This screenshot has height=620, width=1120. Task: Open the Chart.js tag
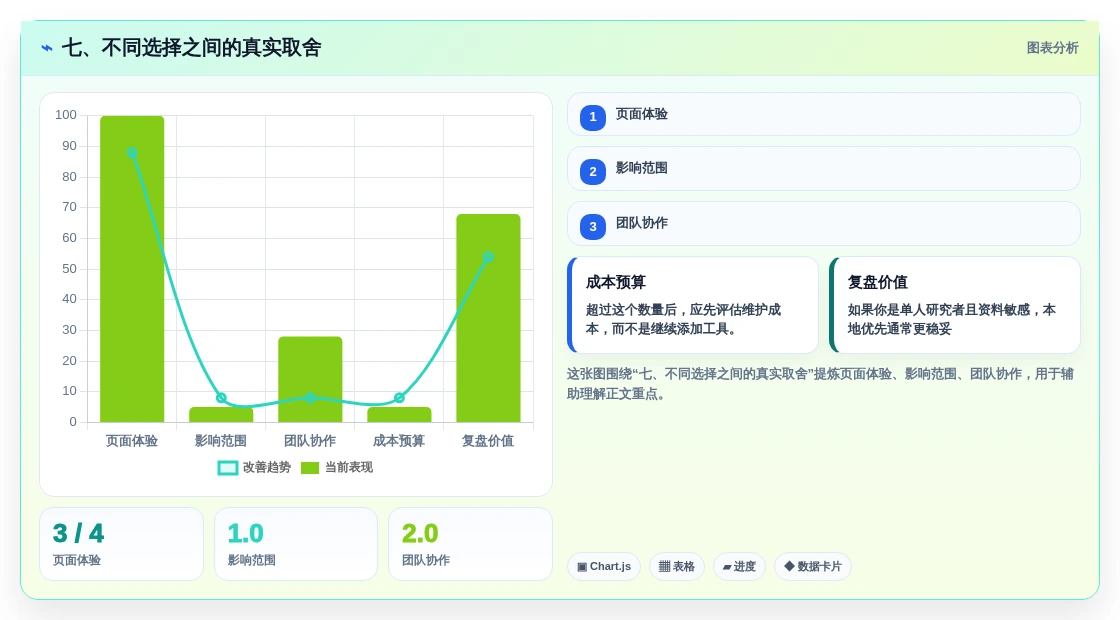click(604, 566)
